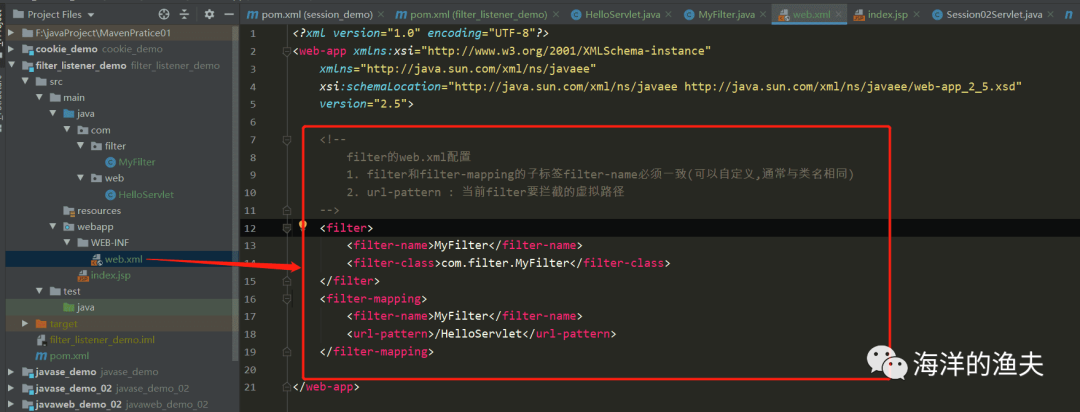
Task: Switch to web.xml editor tab
Action: 810,14
